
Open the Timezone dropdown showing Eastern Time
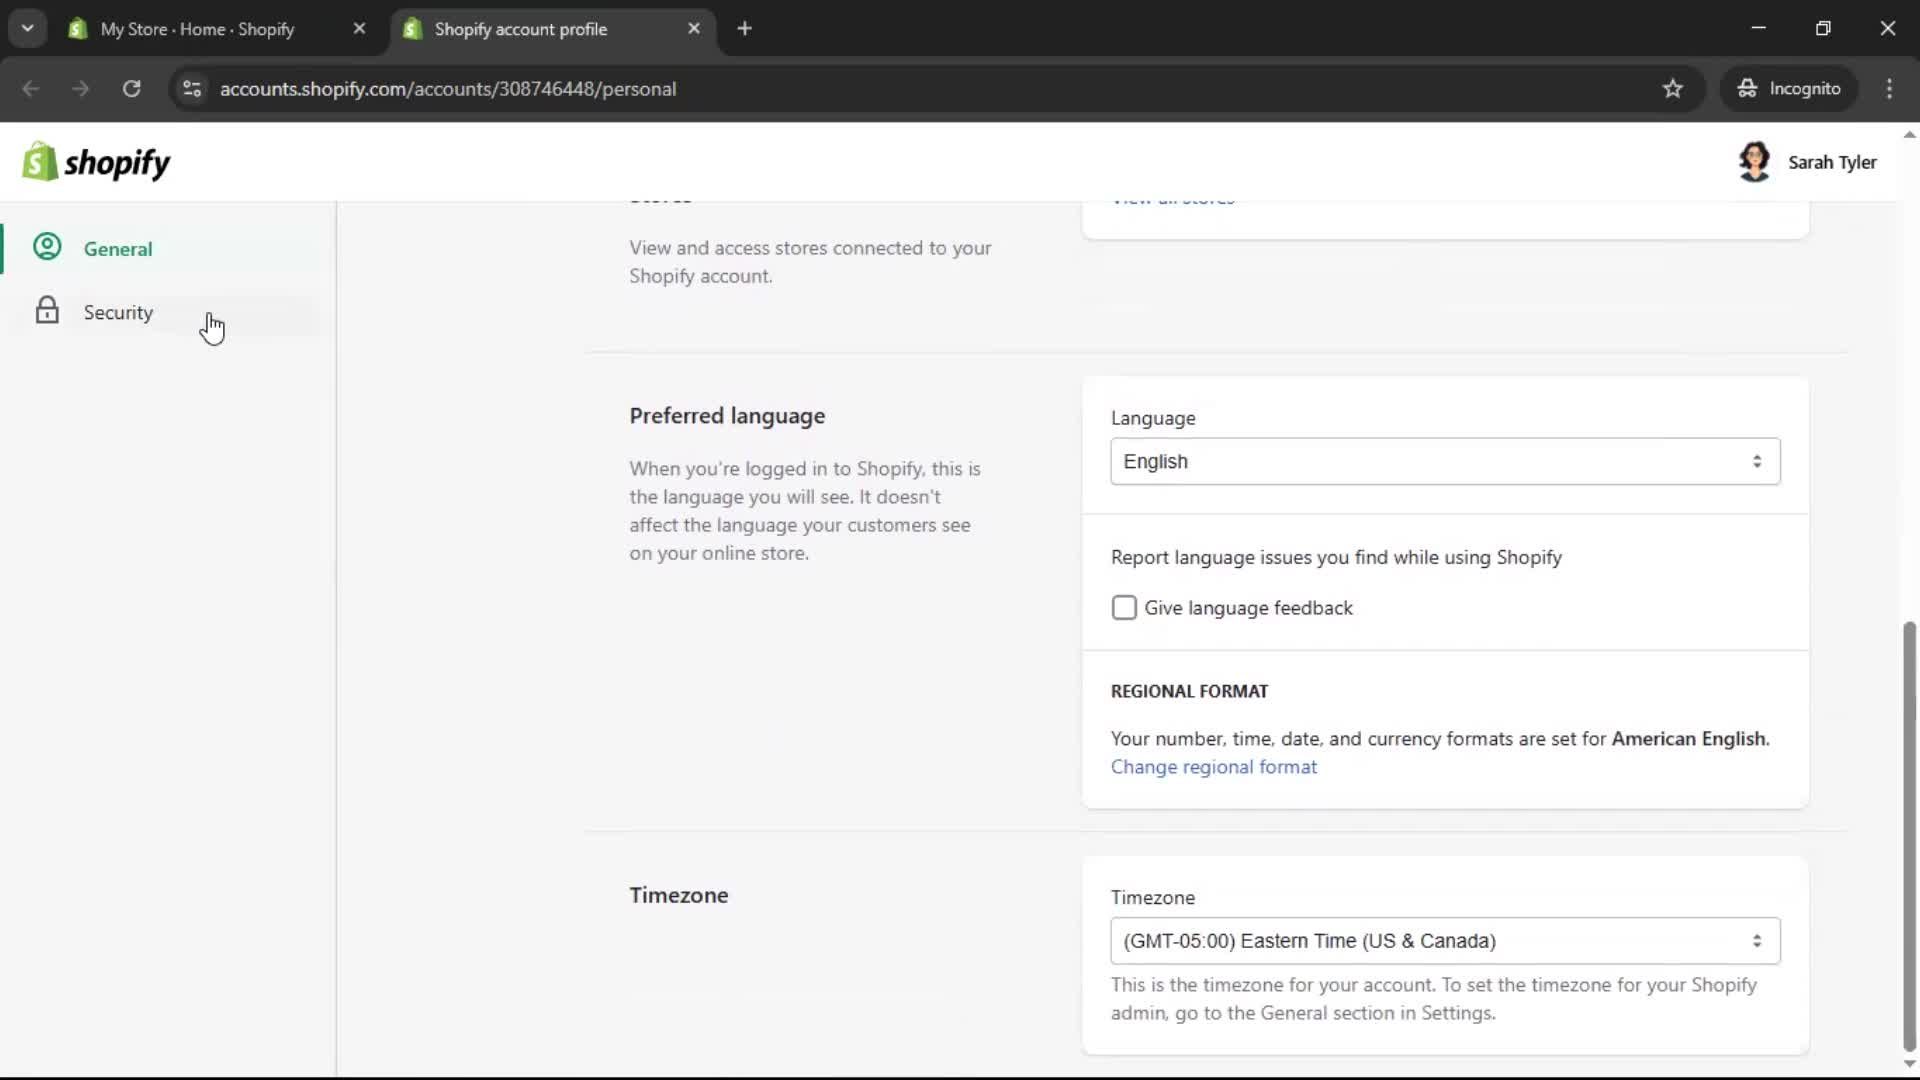pos(1445,941)
